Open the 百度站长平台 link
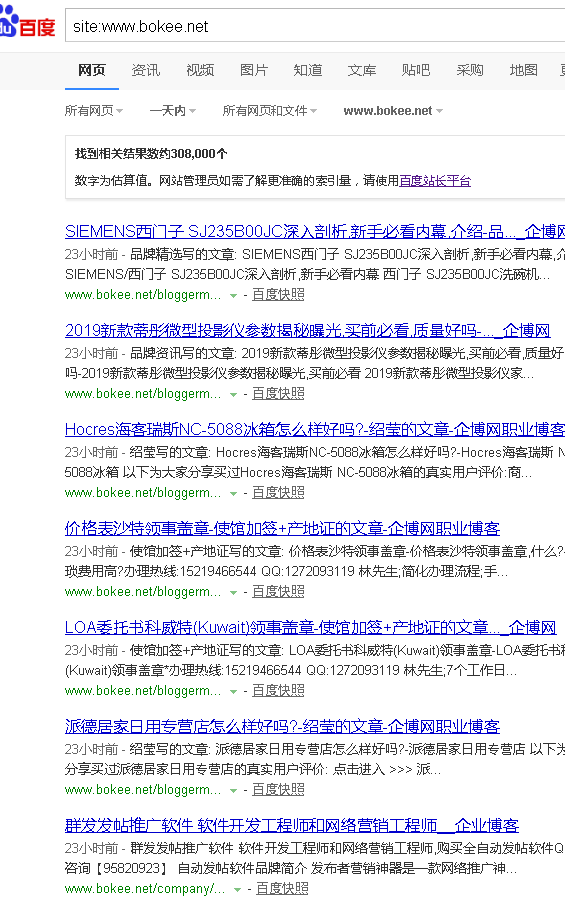Image resolution: width=565 pixels, height=902 pixels. point(435,181)
